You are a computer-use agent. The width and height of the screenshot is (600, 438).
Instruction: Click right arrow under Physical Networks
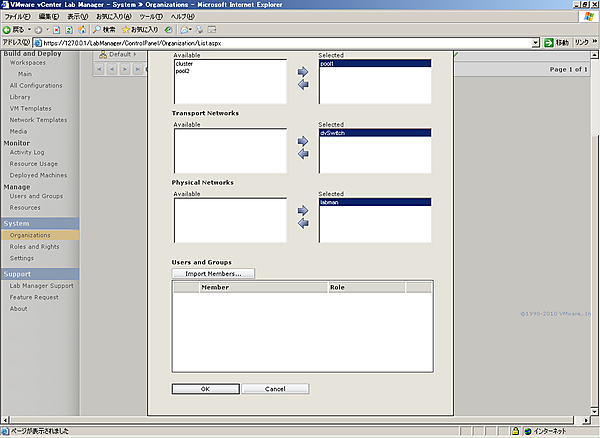click(303, 210)
